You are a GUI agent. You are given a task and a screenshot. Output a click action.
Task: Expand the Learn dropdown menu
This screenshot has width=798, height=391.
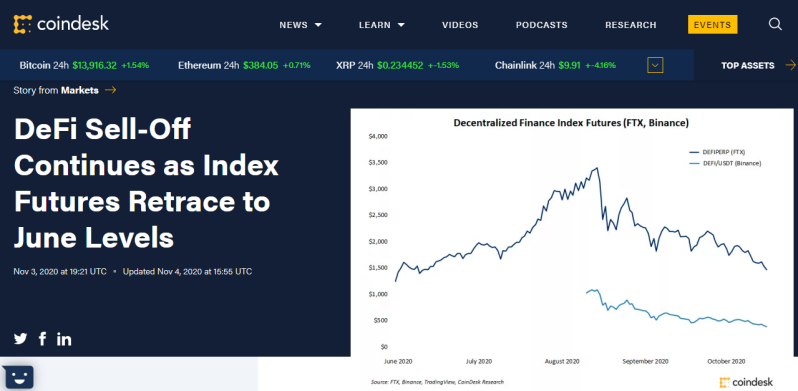[382, 25]
